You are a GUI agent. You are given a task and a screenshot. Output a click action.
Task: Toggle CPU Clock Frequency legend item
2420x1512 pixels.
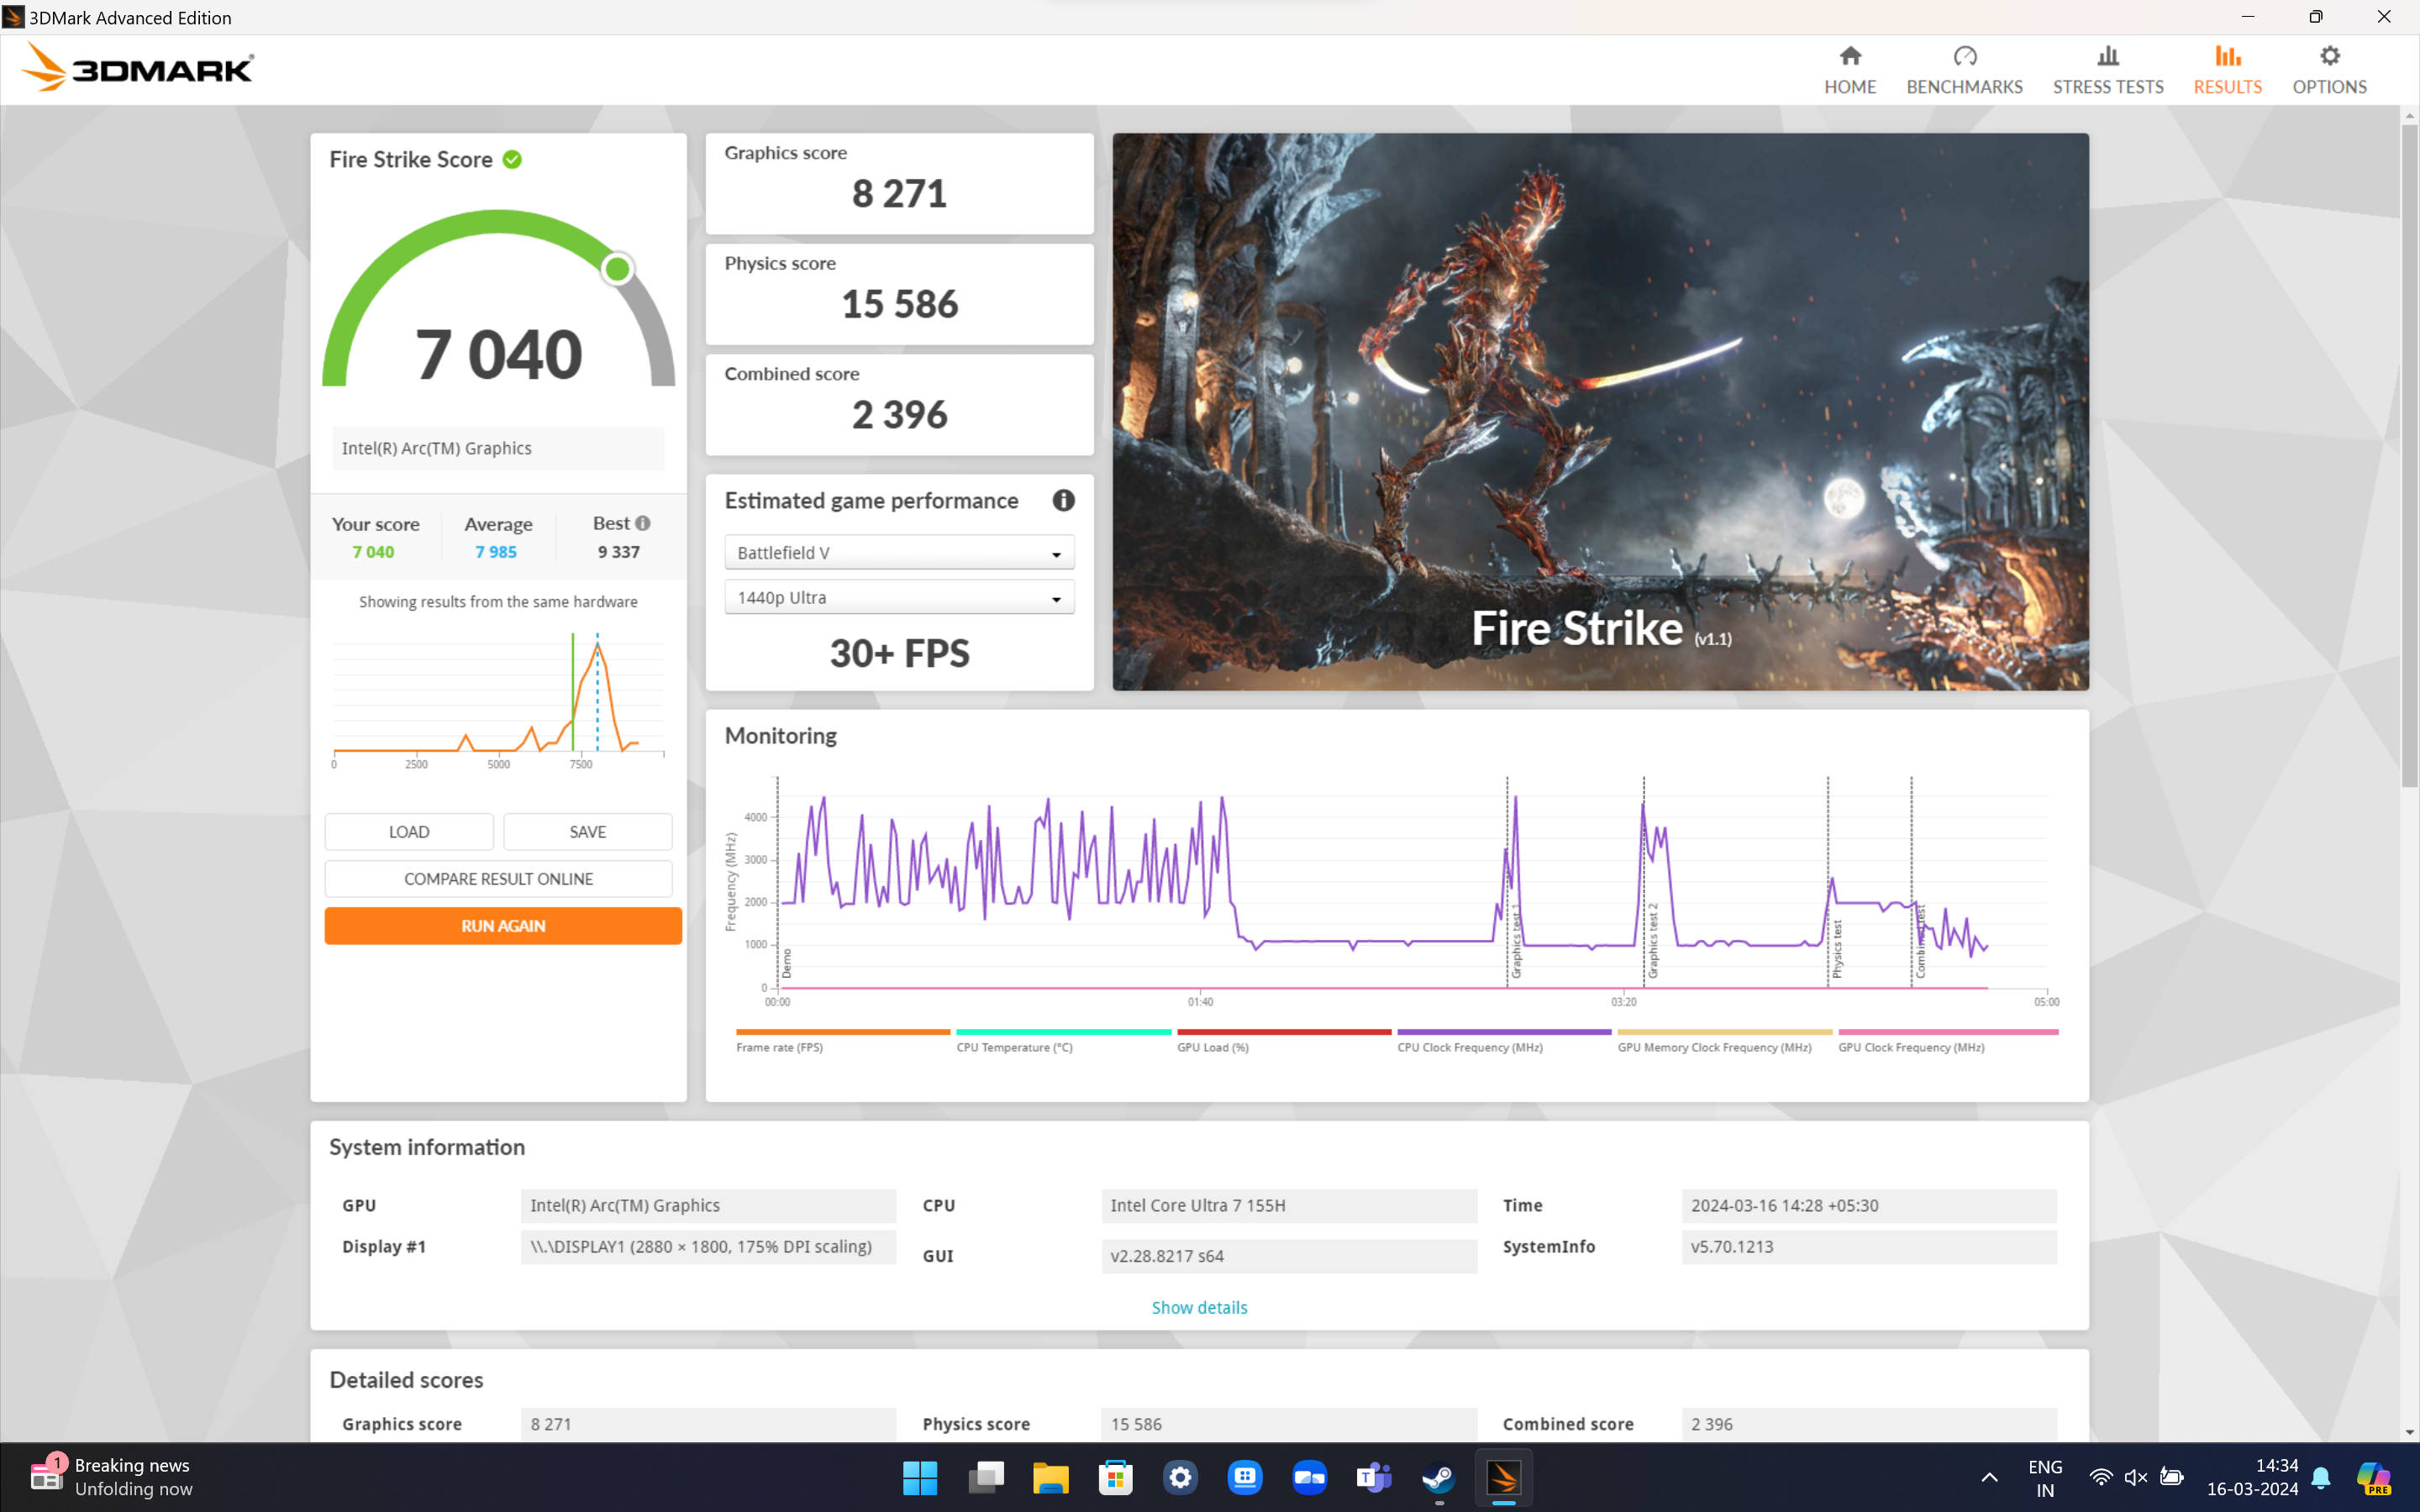coord(1504,1040)
